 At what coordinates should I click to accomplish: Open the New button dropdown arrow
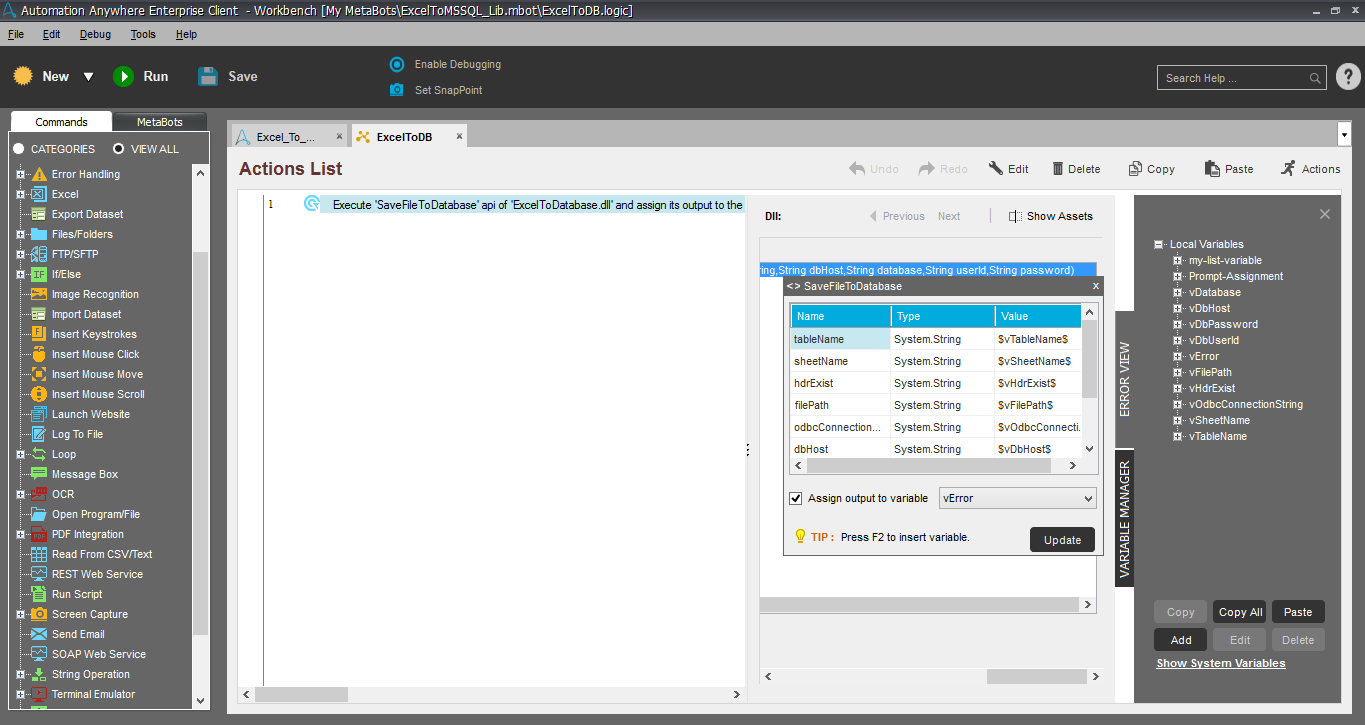[88, 77]
